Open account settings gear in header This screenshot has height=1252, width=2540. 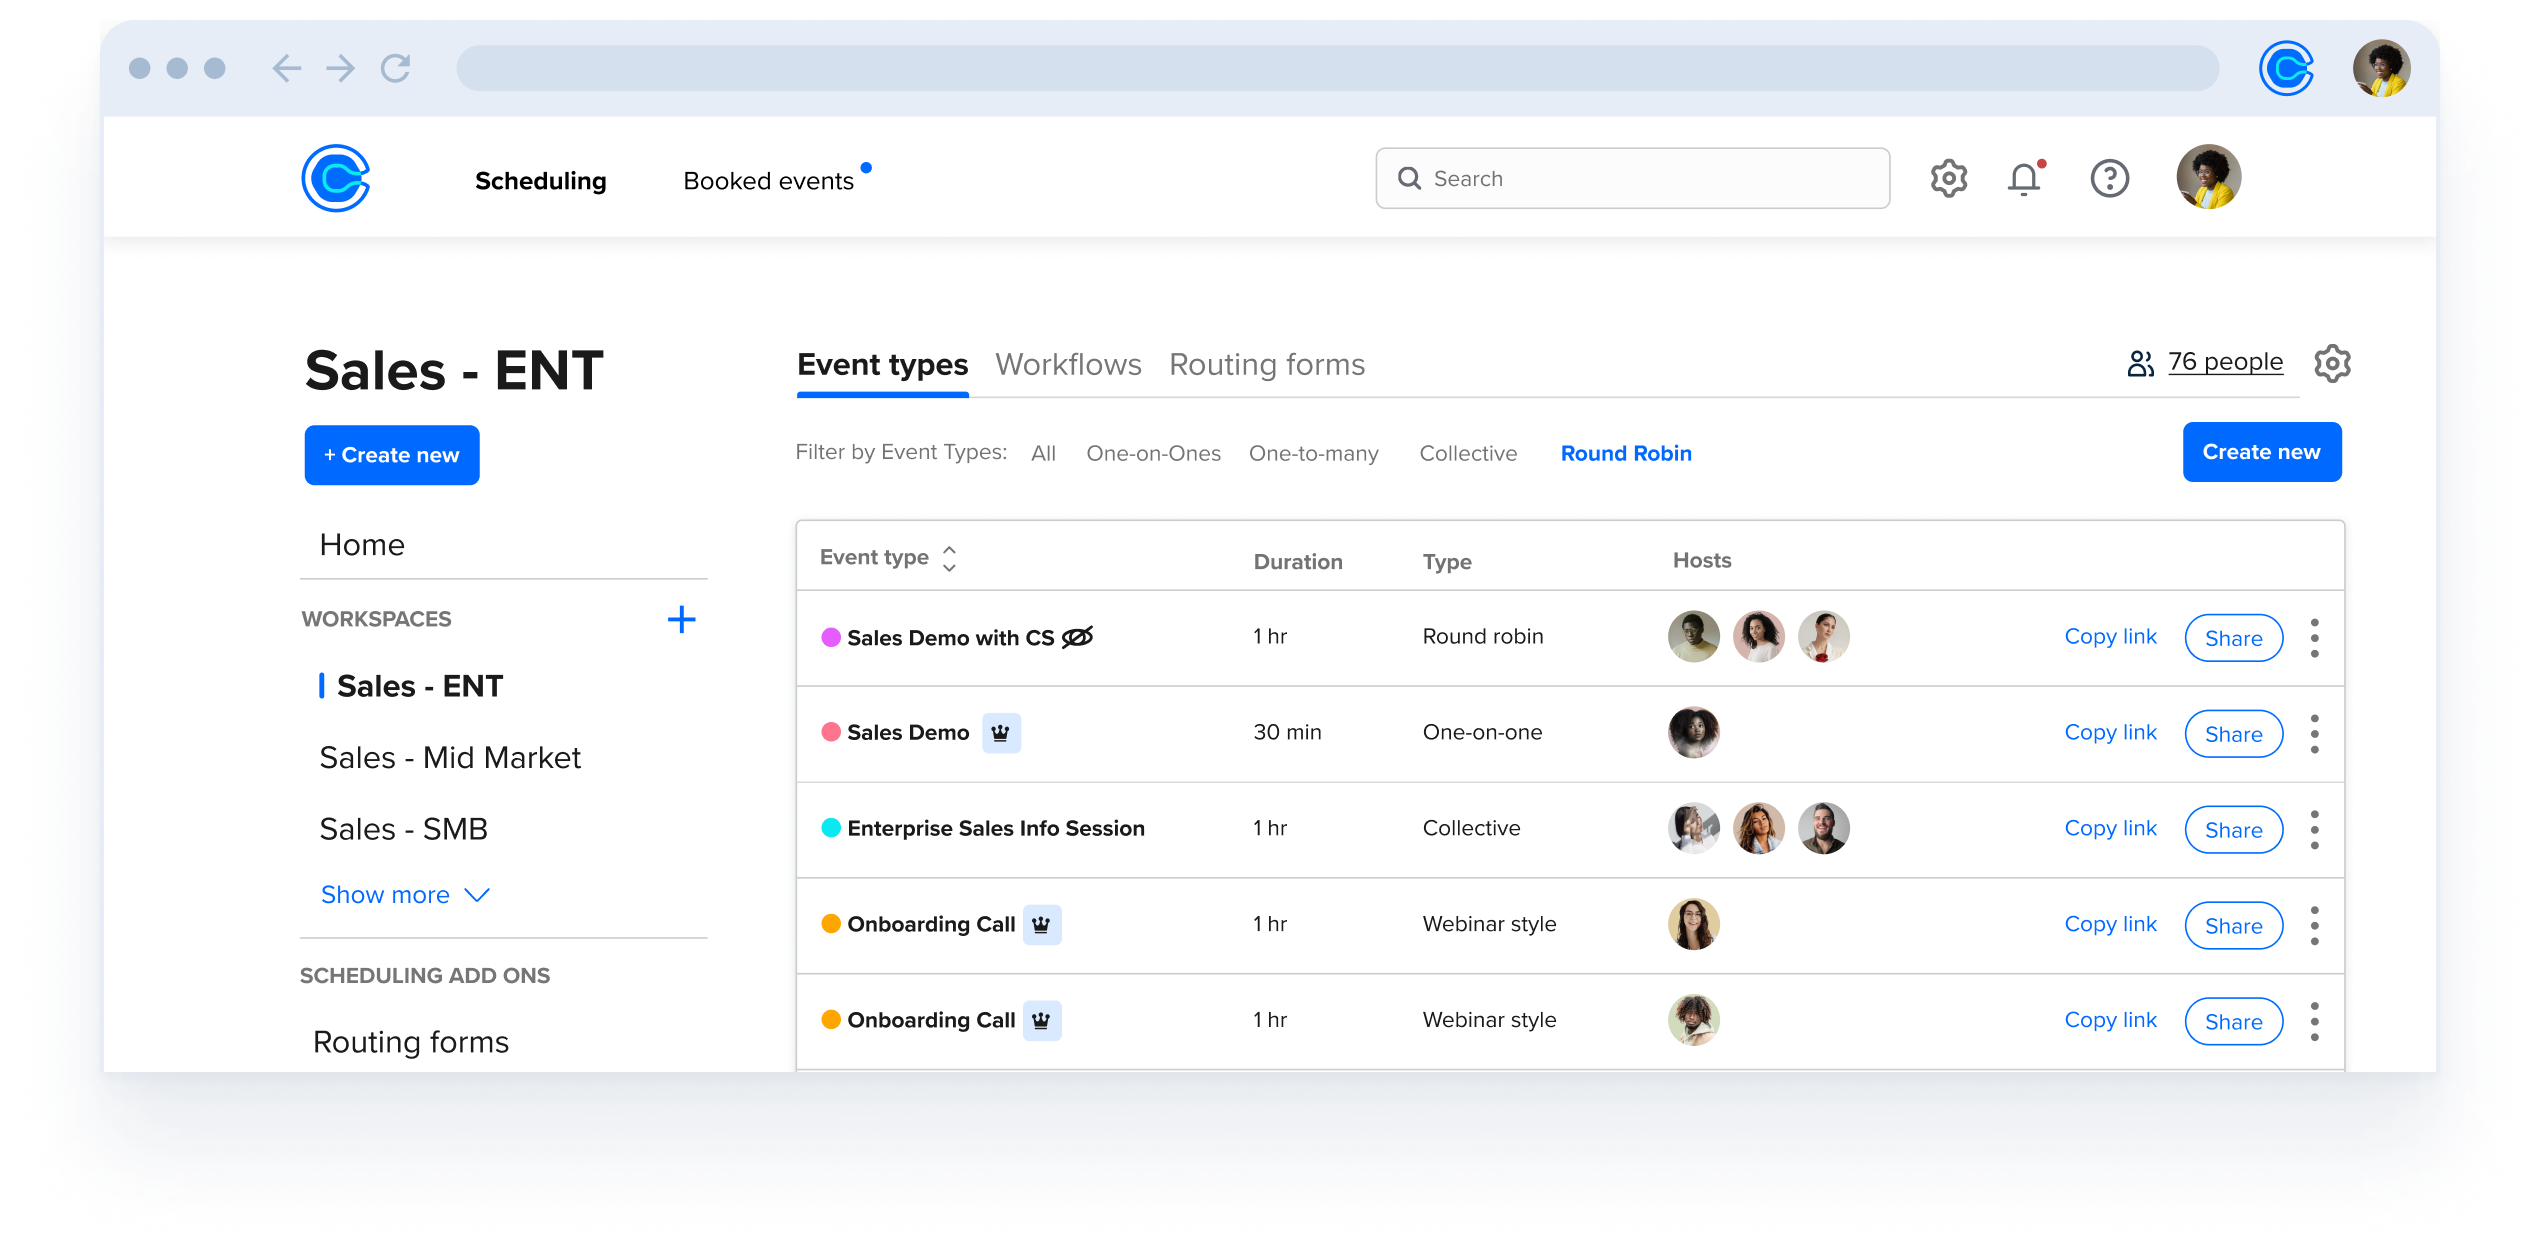1948,179
